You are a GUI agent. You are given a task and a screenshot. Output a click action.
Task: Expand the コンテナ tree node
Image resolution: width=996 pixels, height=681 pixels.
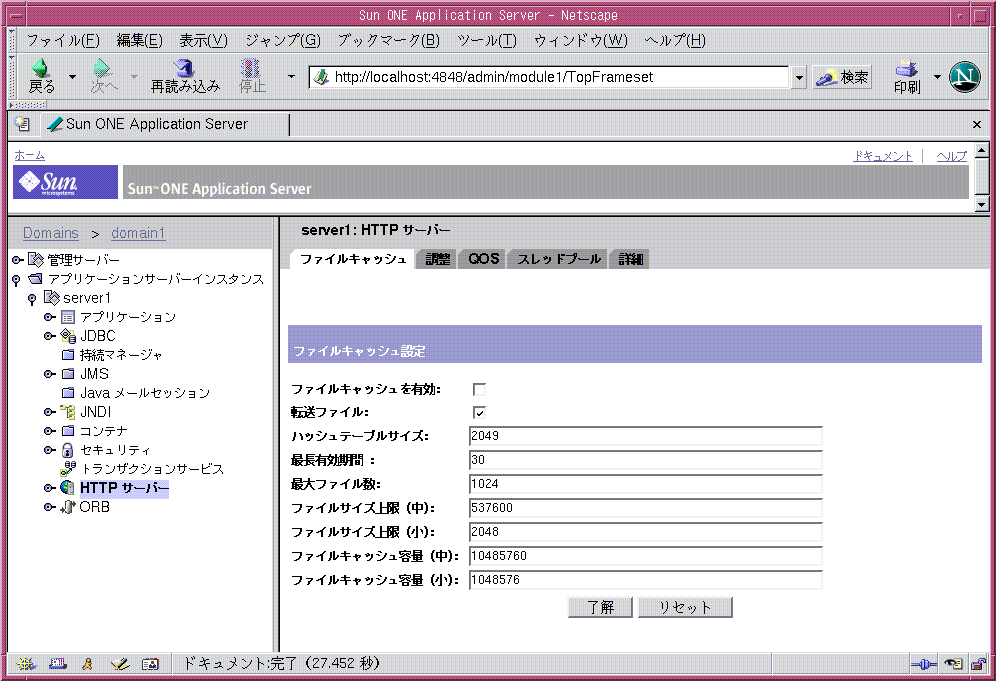50,431
